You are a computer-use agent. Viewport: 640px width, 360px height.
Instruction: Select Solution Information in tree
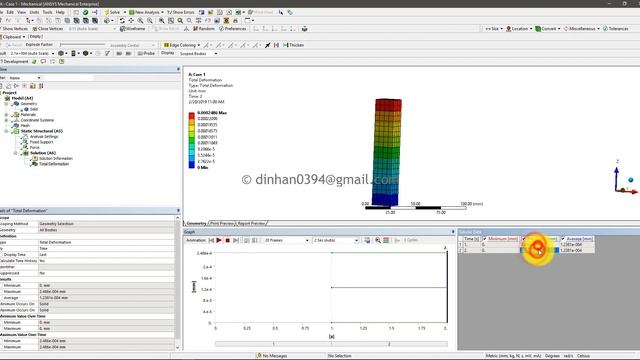coord(56,158)
